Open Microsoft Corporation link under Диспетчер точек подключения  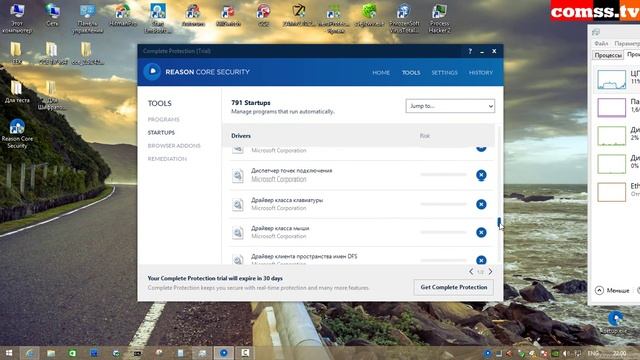[279, 179]
